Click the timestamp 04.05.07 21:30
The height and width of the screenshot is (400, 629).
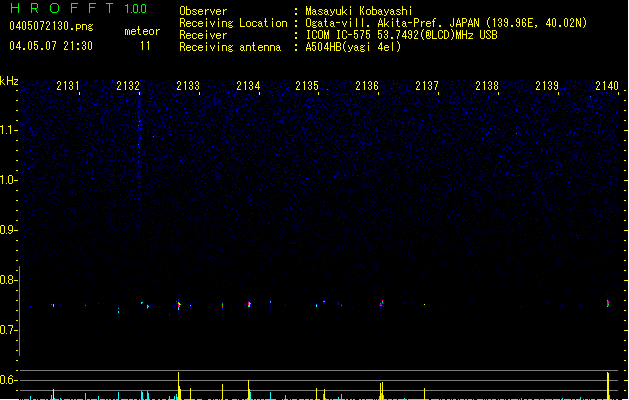point(51,46)
